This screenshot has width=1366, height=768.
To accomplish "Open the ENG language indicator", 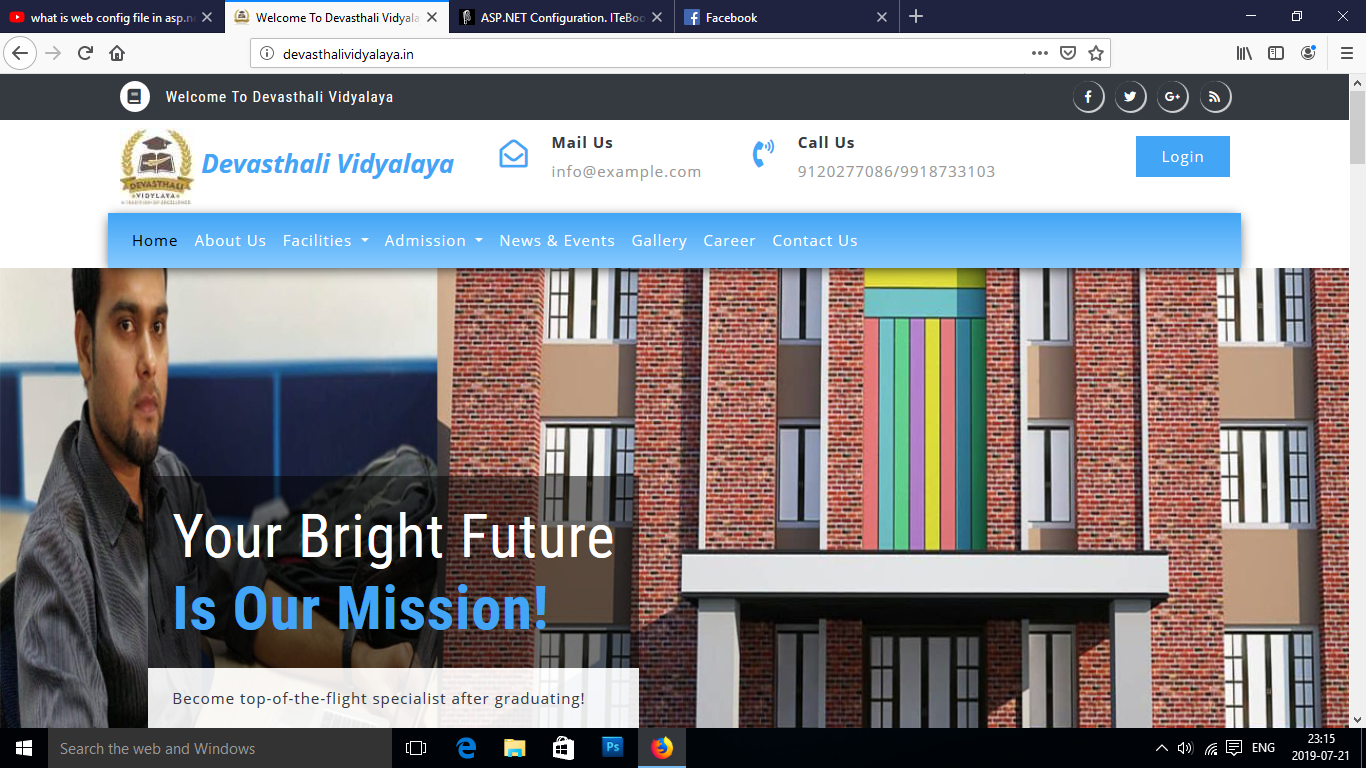I will click(x=1263, y=748).
